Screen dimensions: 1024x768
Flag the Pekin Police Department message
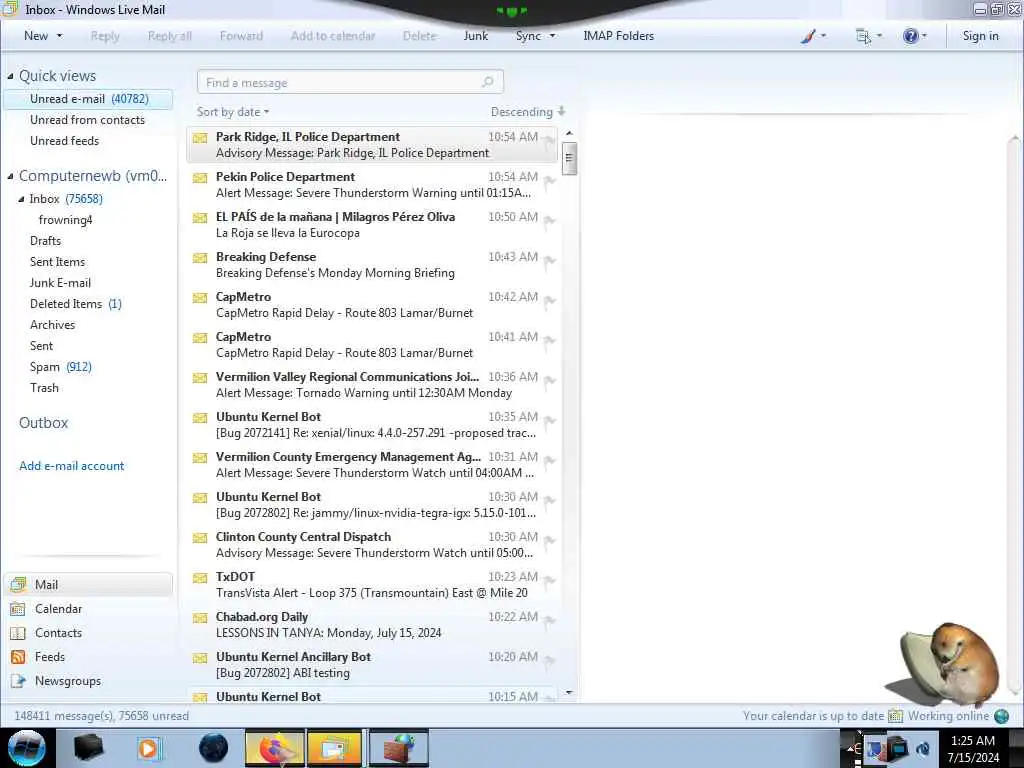point(549,181)
